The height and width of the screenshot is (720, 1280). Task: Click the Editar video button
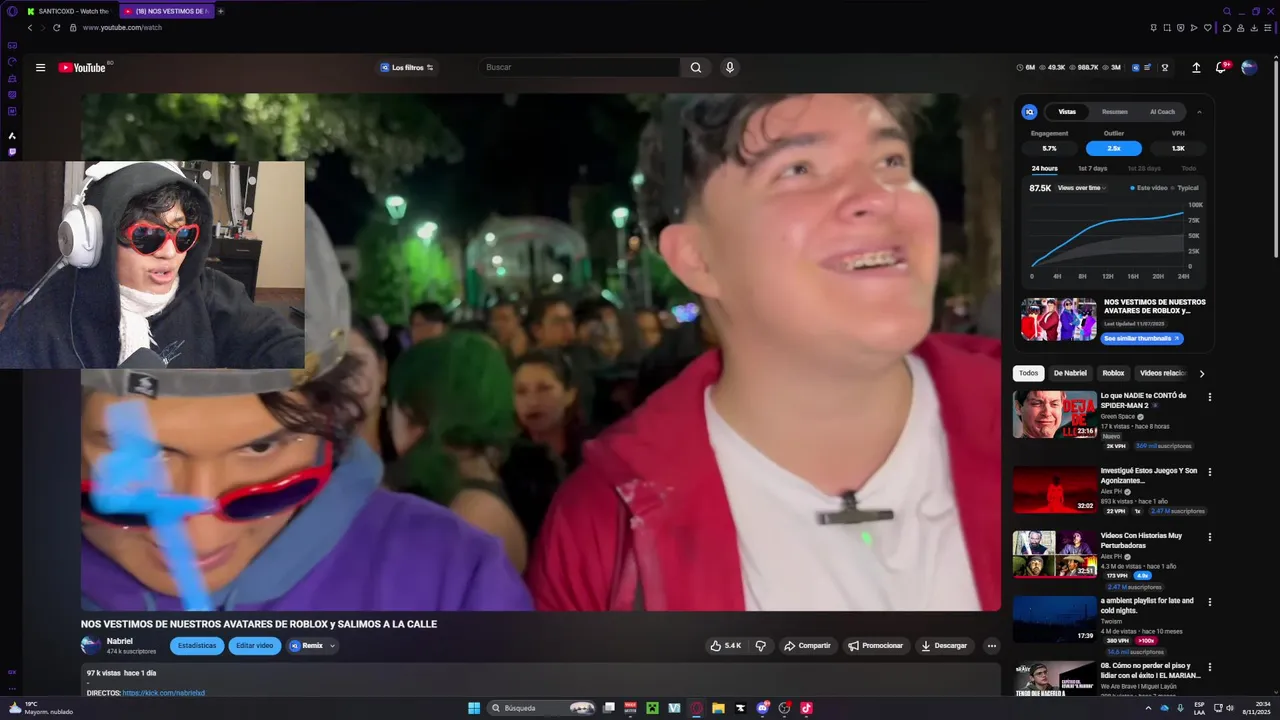(254, 646)
